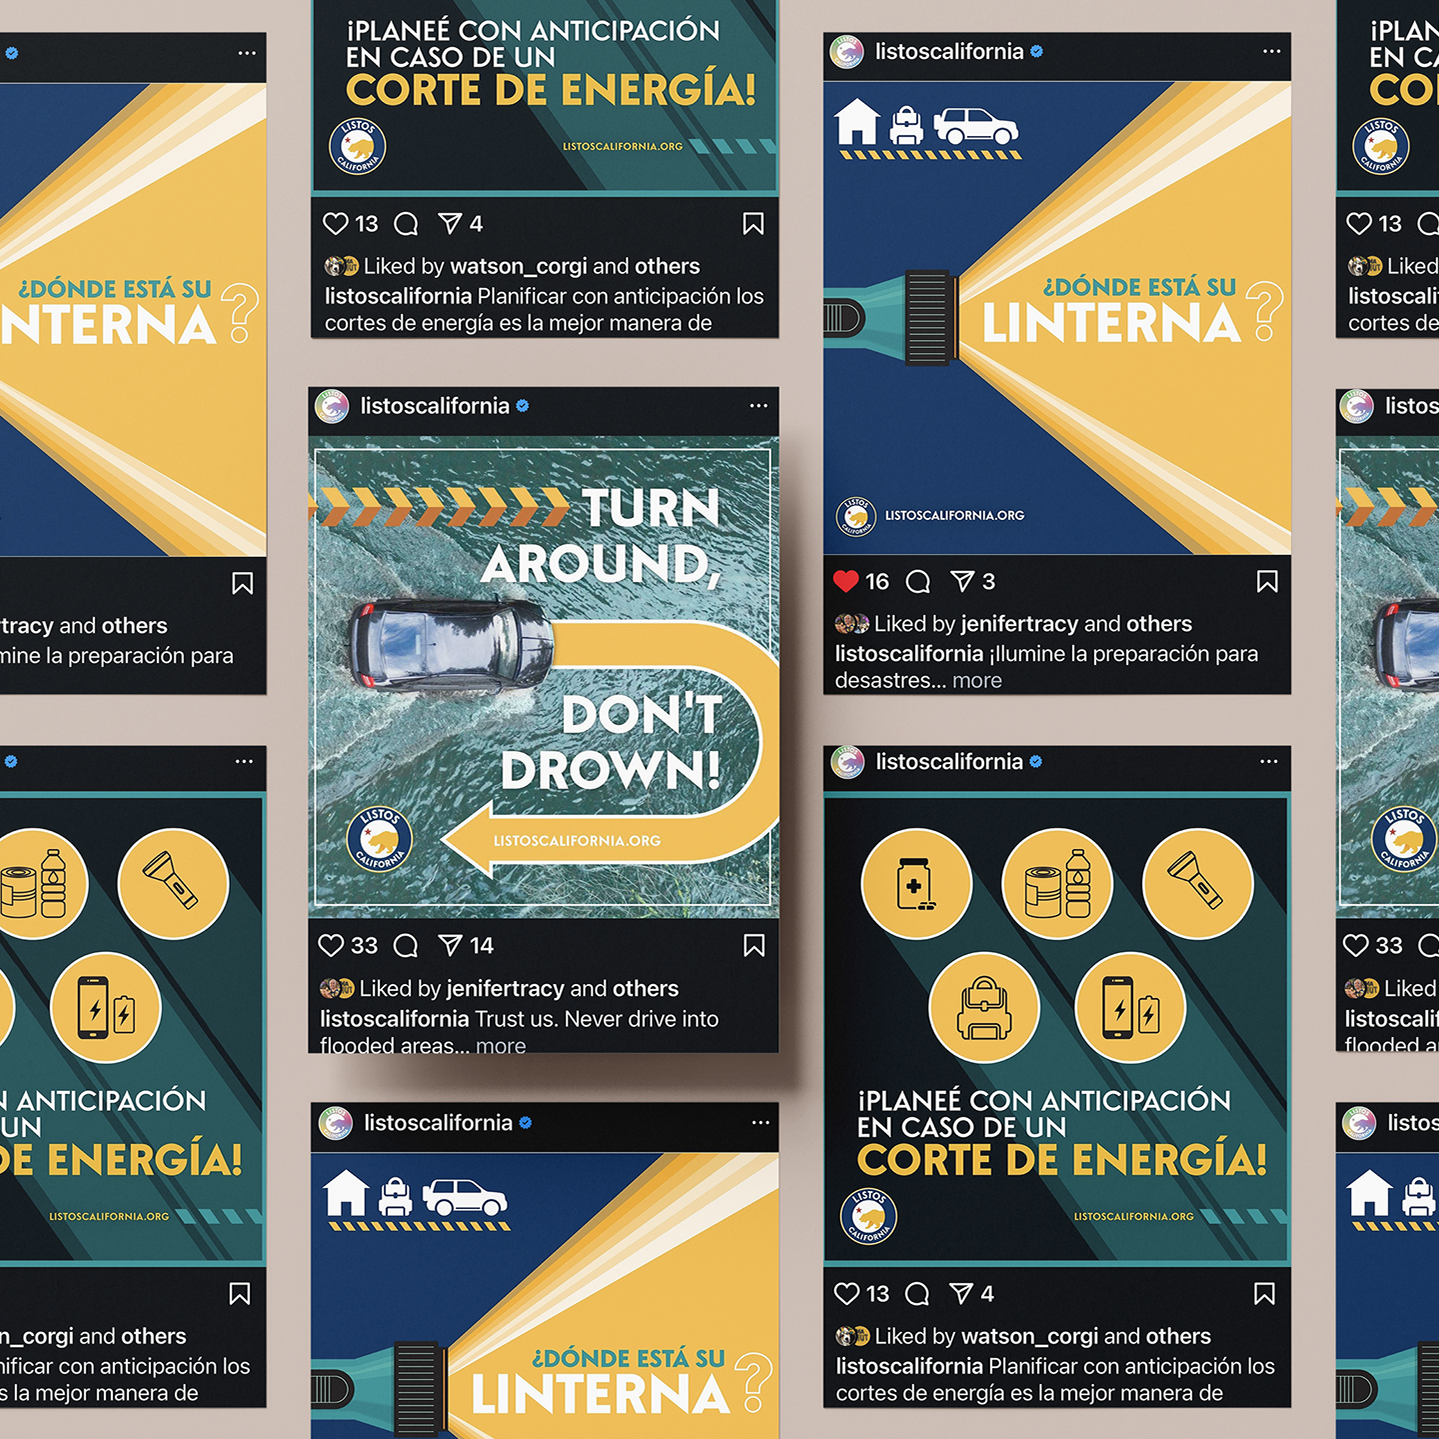Screen dimensions: 1439x1439
Task: Bookmark the Turn Around Don't Drown post
Action: point(754,945)
